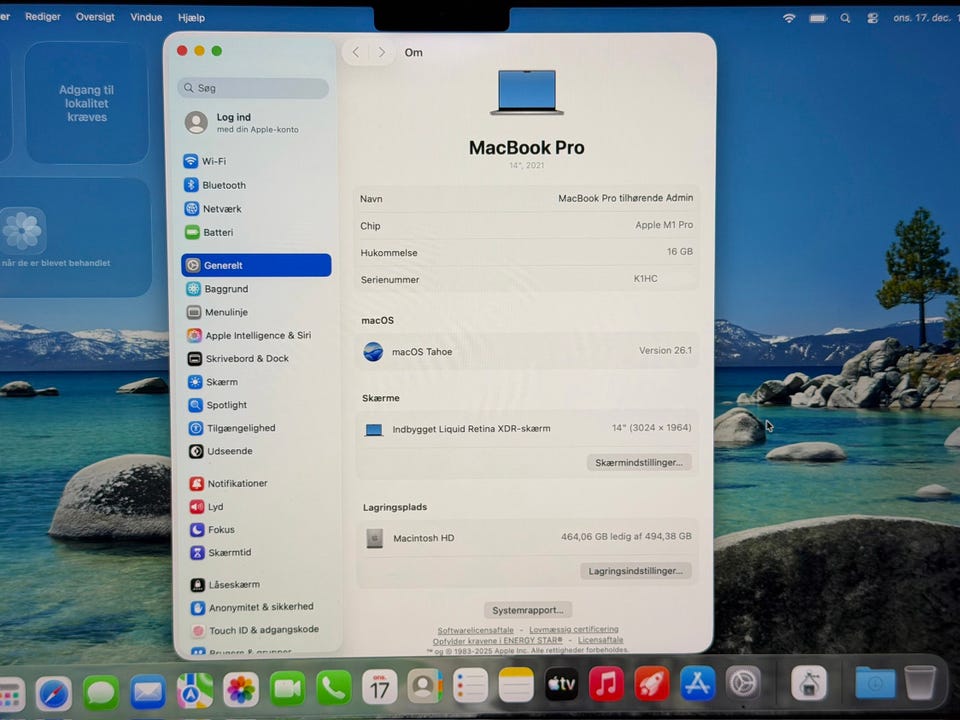Open Wi-Fi settings in sidebar

[213, 161]
